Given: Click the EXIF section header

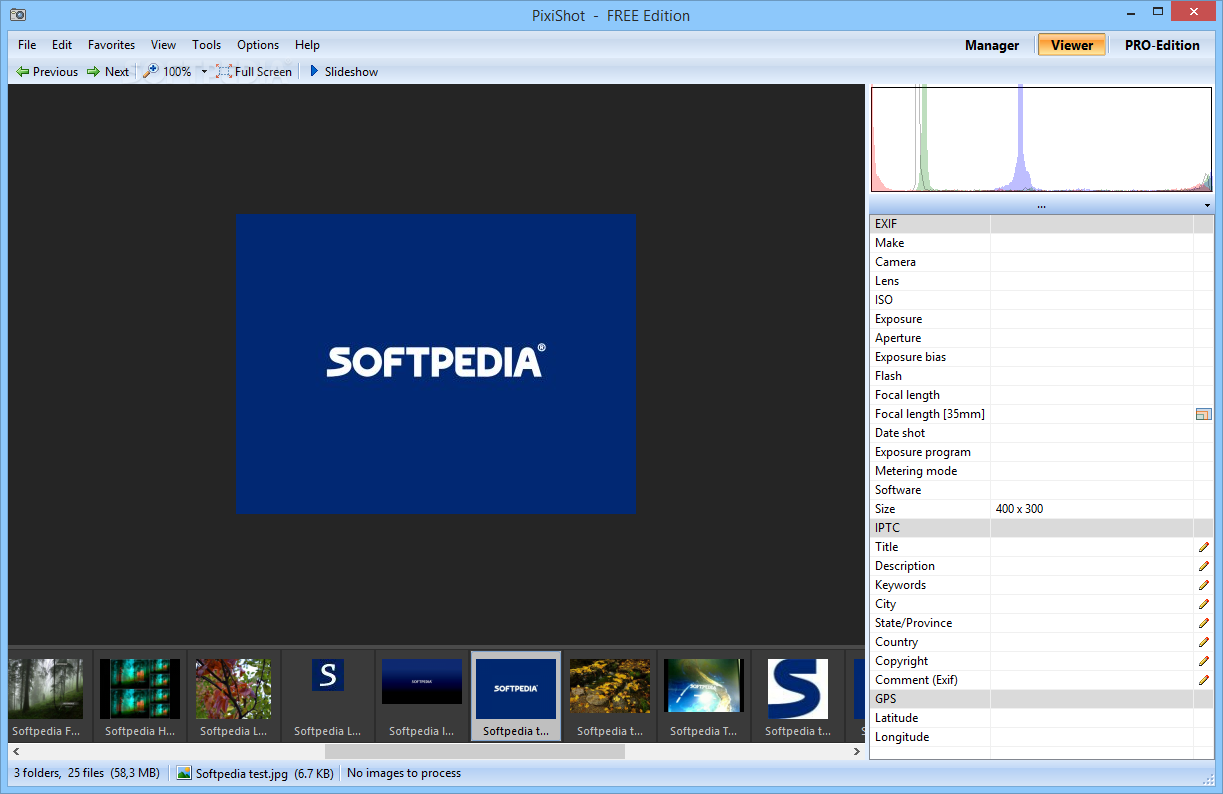Looking at the screenshot, I should coord(1041,224).
